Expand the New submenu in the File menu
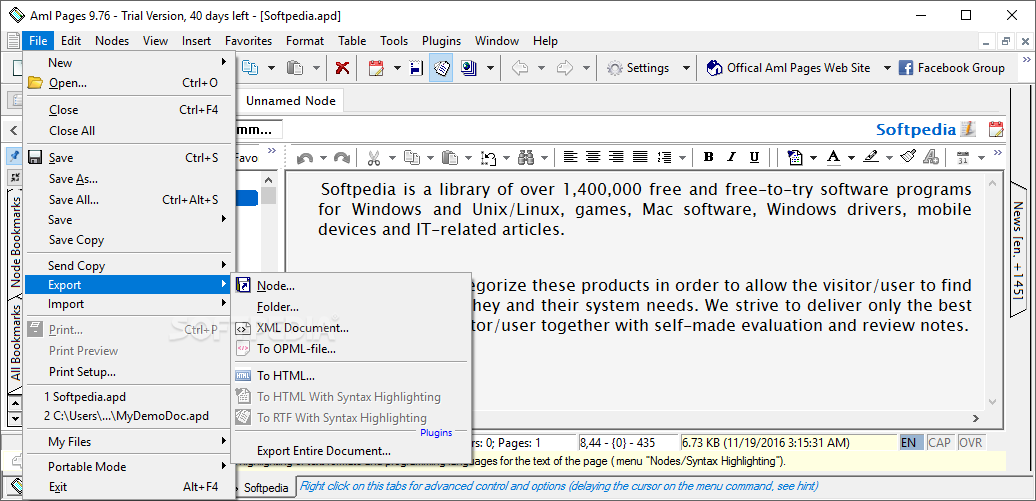Viewport: 1036px width, 501px height. (x=130, y=63)
